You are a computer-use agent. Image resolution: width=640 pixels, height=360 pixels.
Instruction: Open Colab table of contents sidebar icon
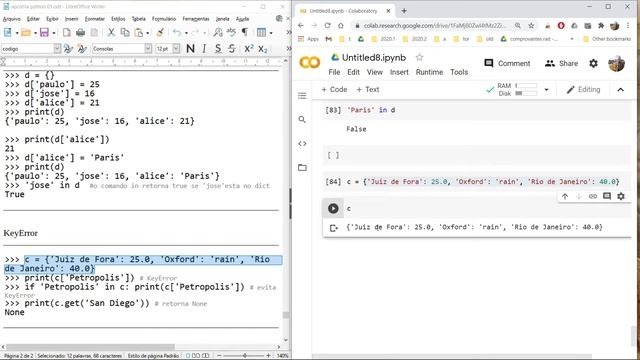click(x=302, y=96)
